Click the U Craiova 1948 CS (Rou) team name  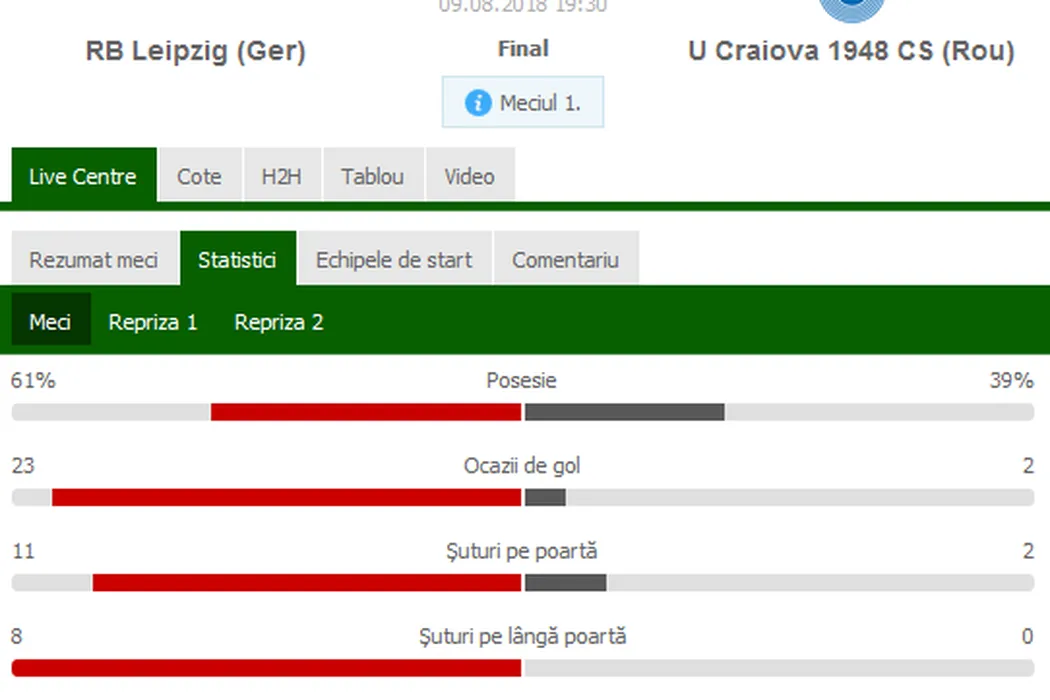coord(851,51)
